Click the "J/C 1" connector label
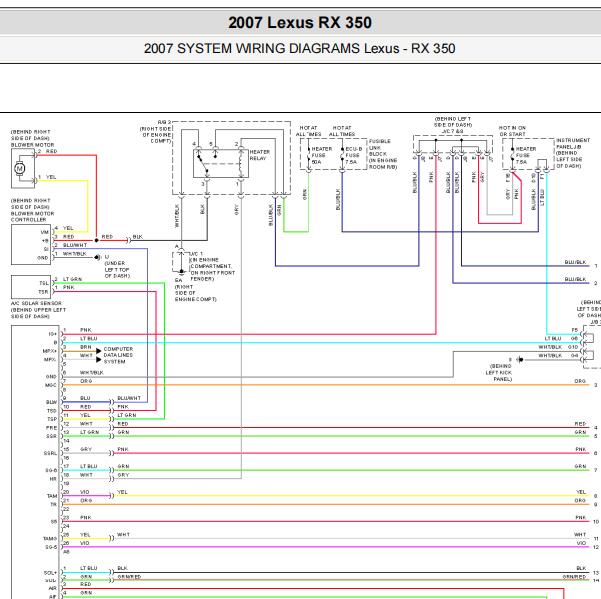Screen dimensions: 601x599 (196, 254)
